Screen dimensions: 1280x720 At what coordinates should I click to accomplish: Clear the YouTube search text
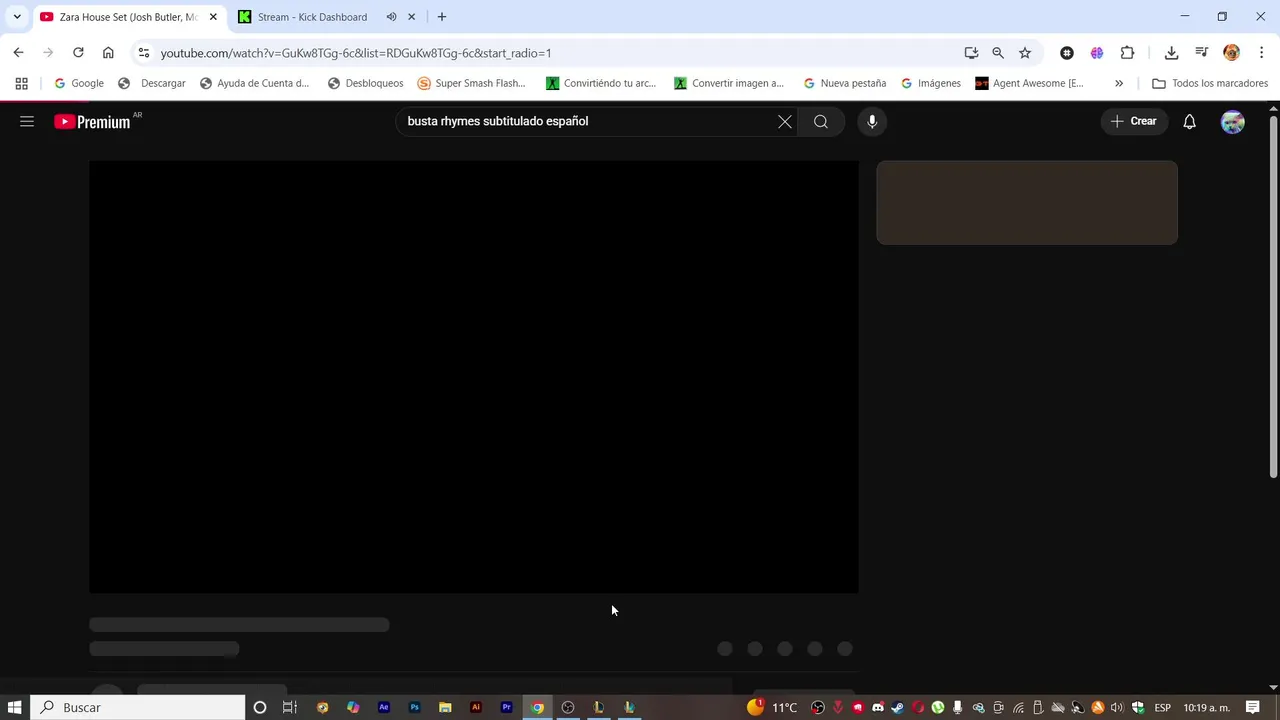point(785,121)
